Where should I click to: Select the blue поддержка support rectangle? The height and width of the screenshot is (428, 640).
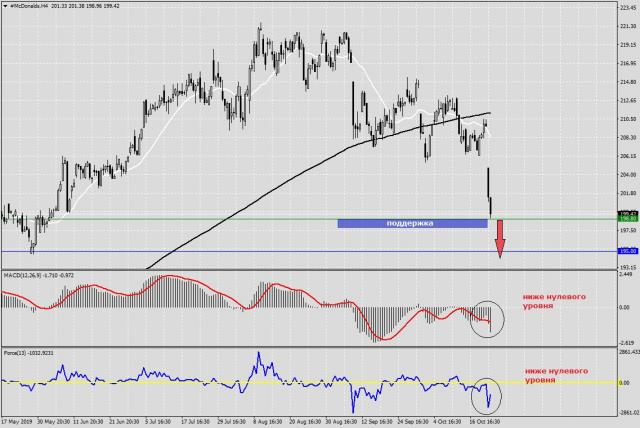[x=411, y=223]
